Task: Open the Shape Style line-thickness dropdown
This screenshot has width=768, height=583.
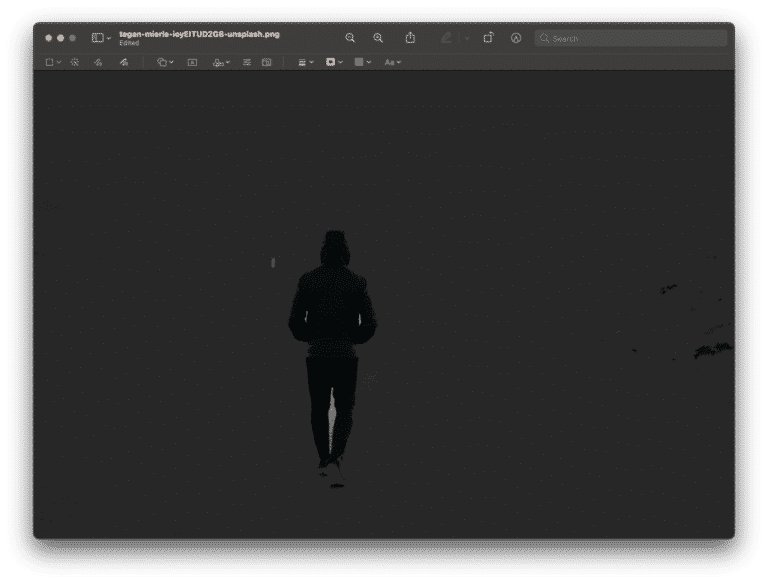Action: [x=306, y=62]
